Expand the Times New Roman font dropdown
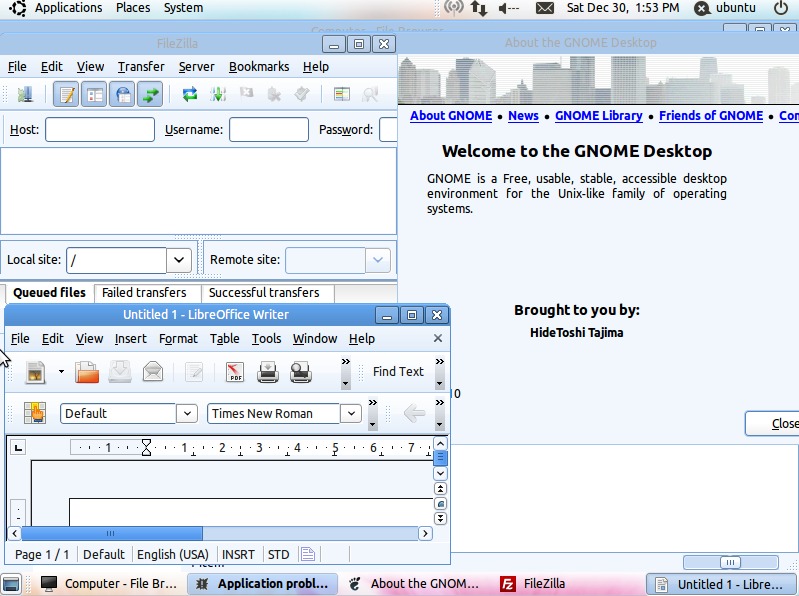The height and width of the screenshot is (596, 799). coord(351,413)
